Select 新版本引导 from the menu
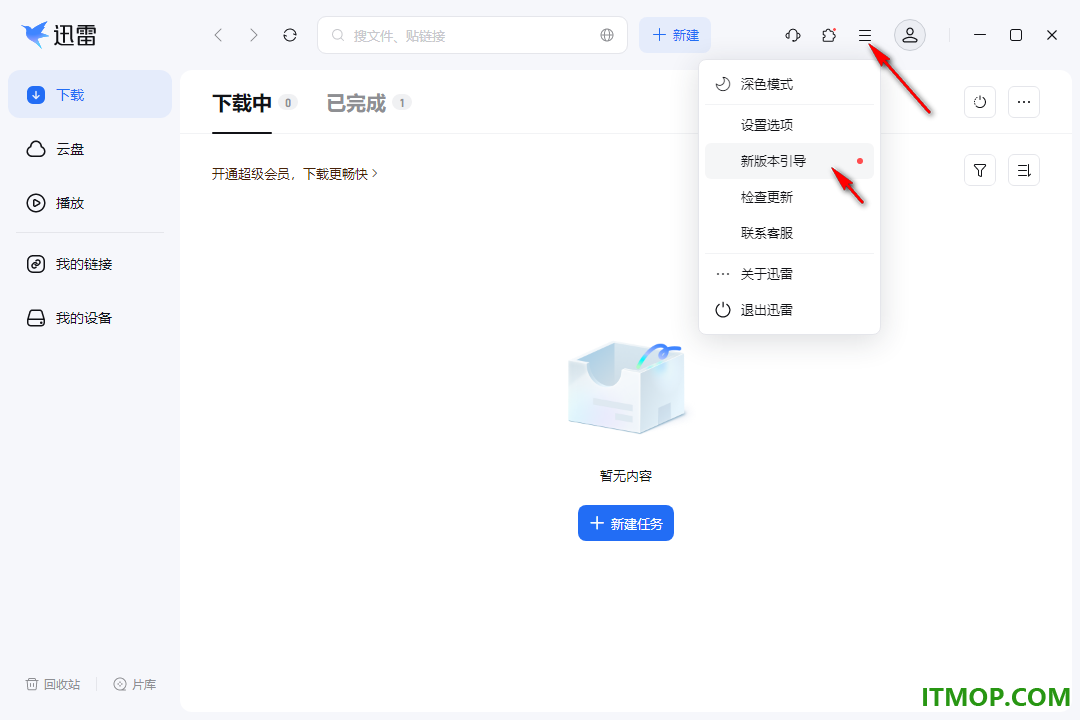Screen dimensions: 1080x720 [789, 161]
